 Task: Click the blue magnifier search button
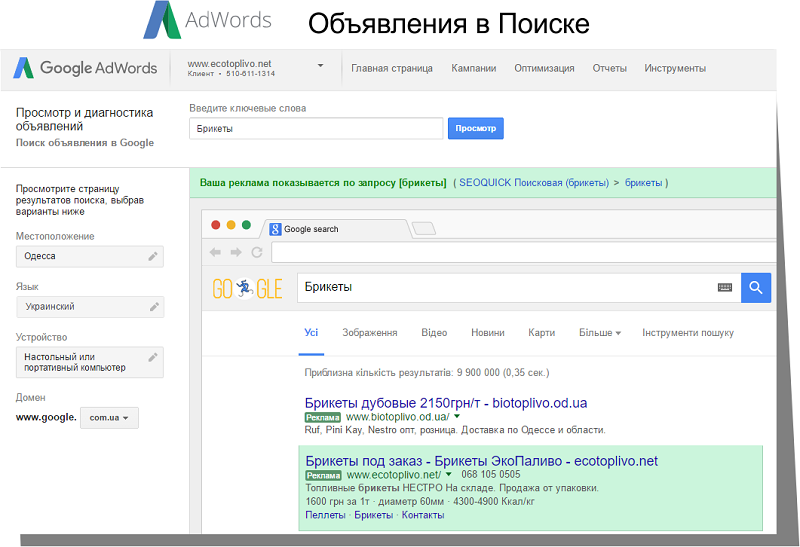(756, 288)
